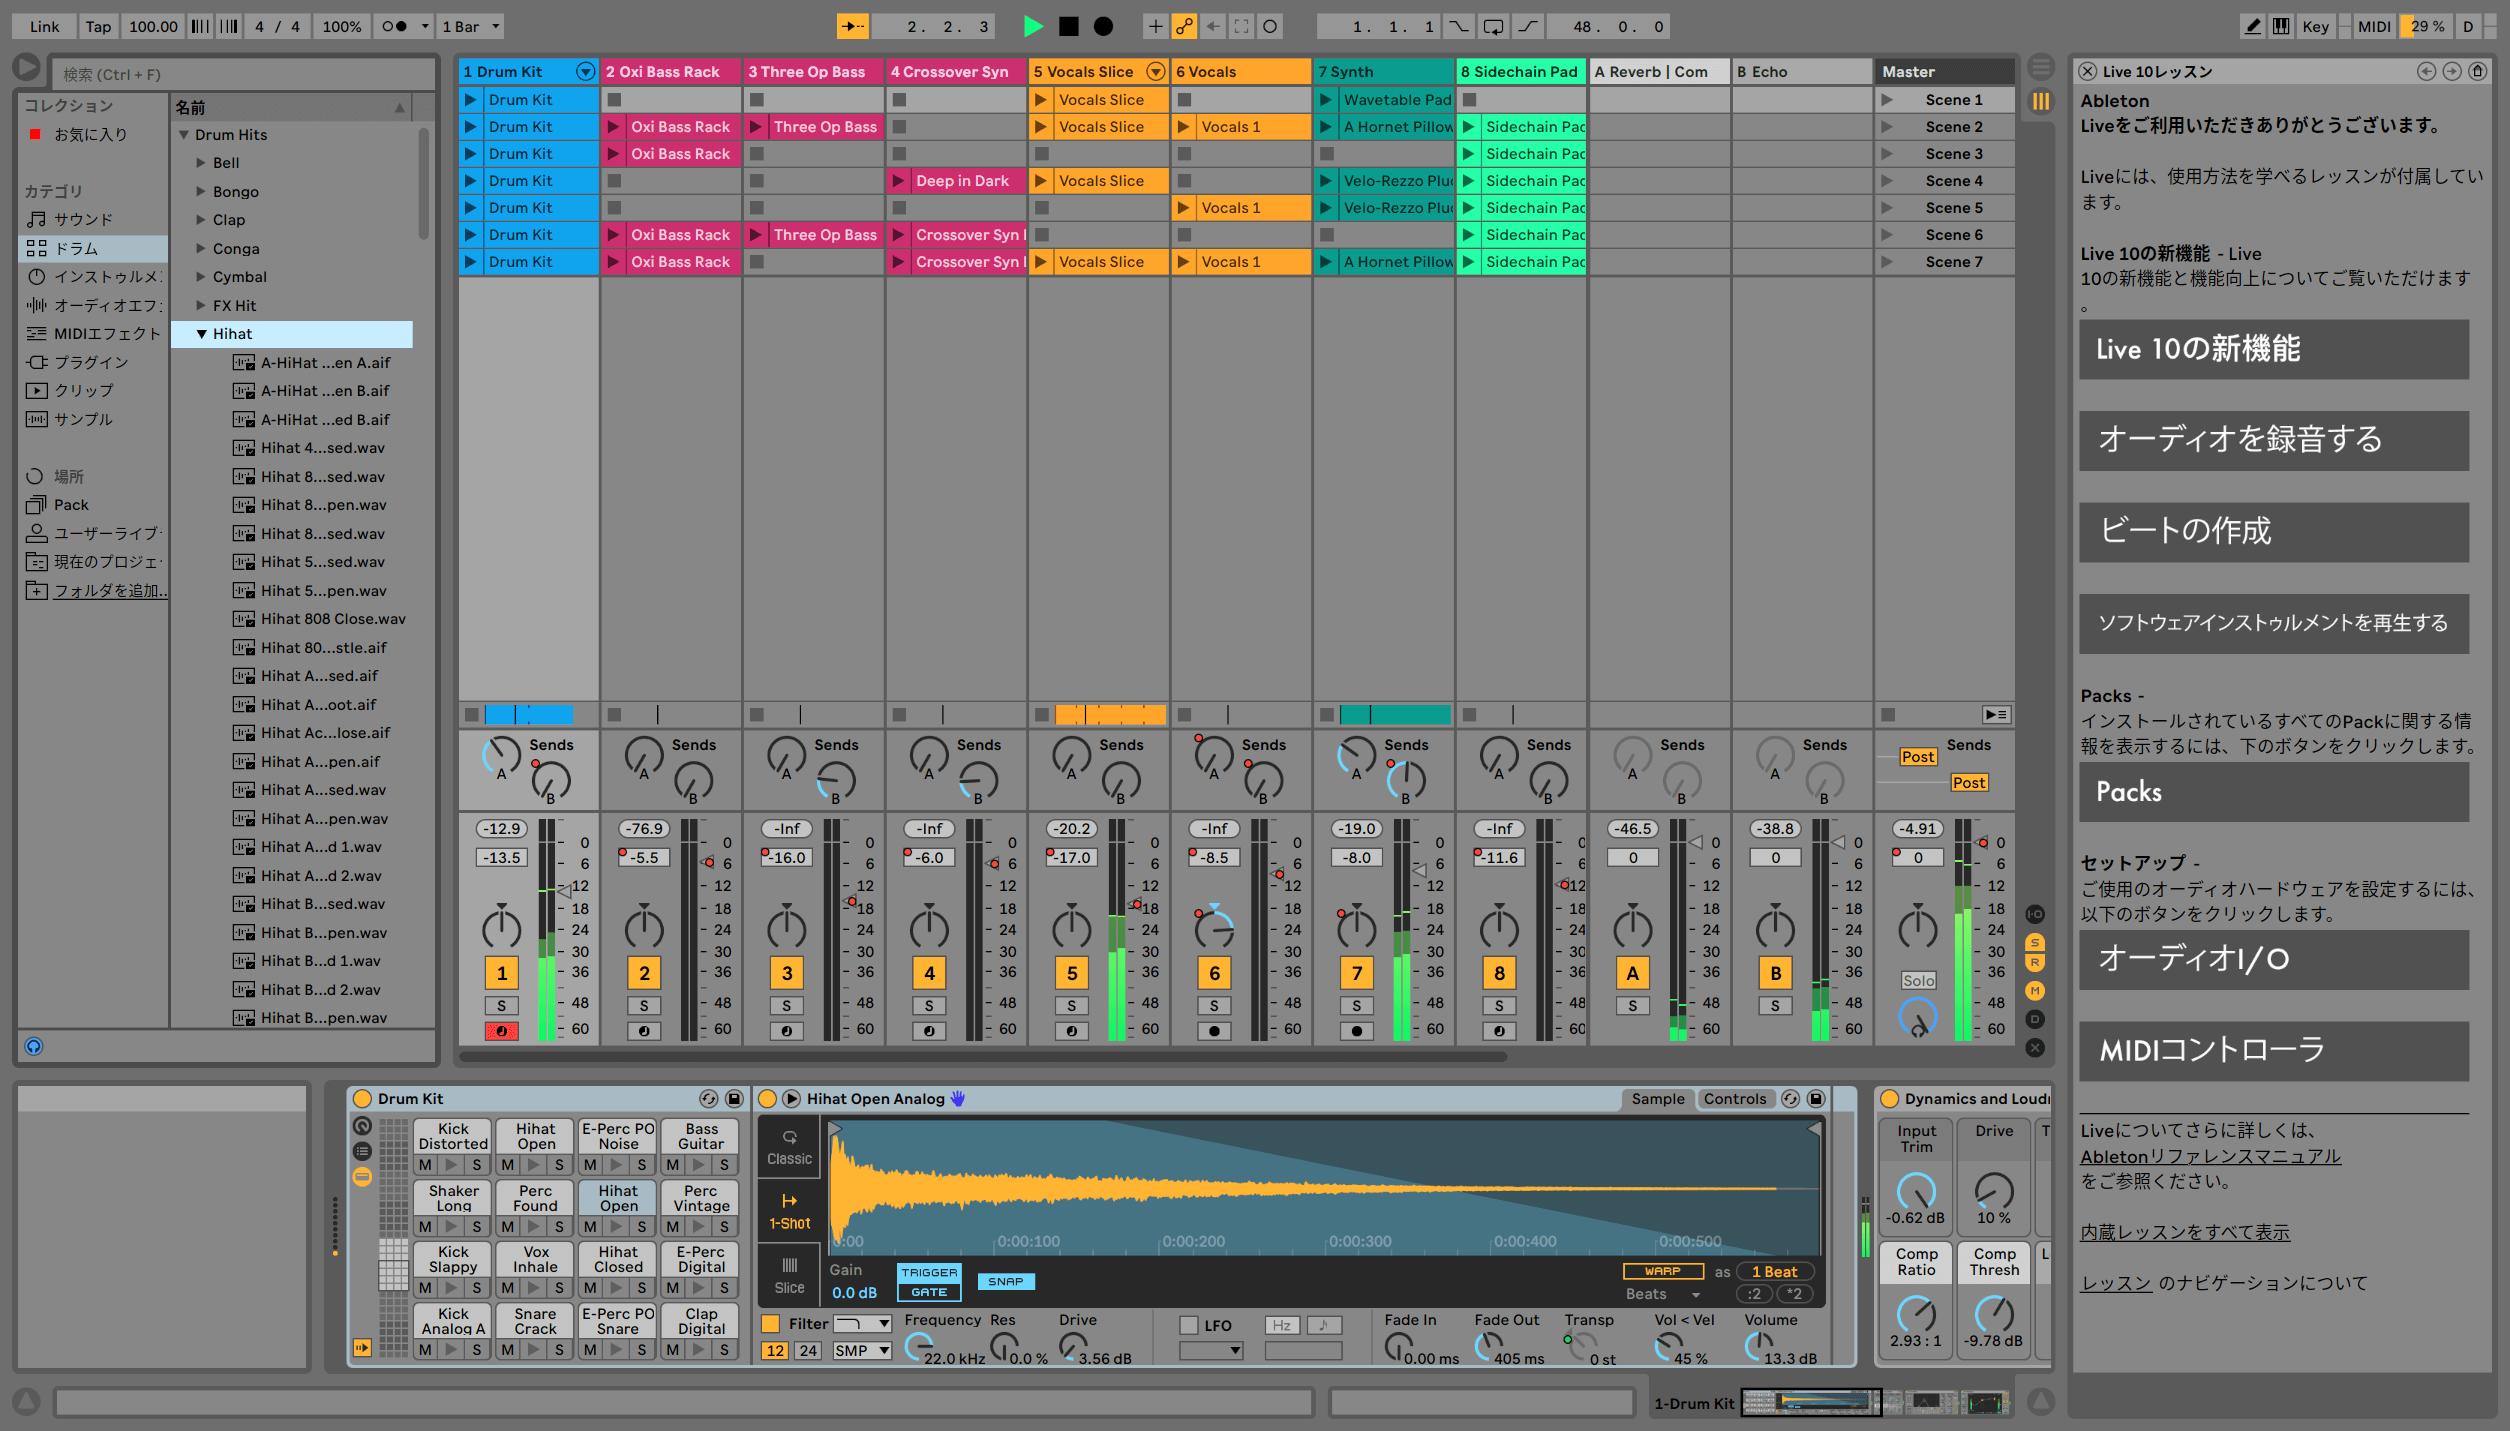The width and height of the screenshot is (2510, 1431).
Task: Toggle Sends section visibility (S icon)
Action: (2035, 943)
